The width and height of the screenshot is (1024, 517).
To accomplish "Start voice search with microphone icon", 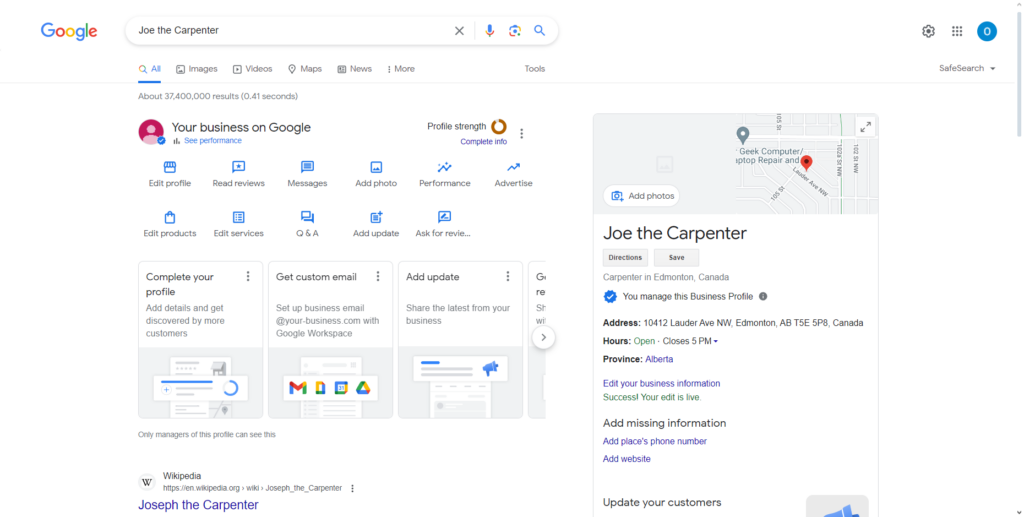I will (489, 31).
